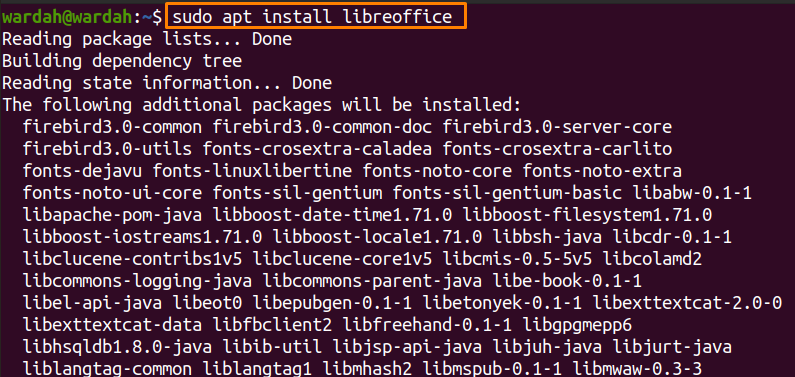
Task: Click the libexttextcat-2.0-0 package name
Action: (688, 303)
